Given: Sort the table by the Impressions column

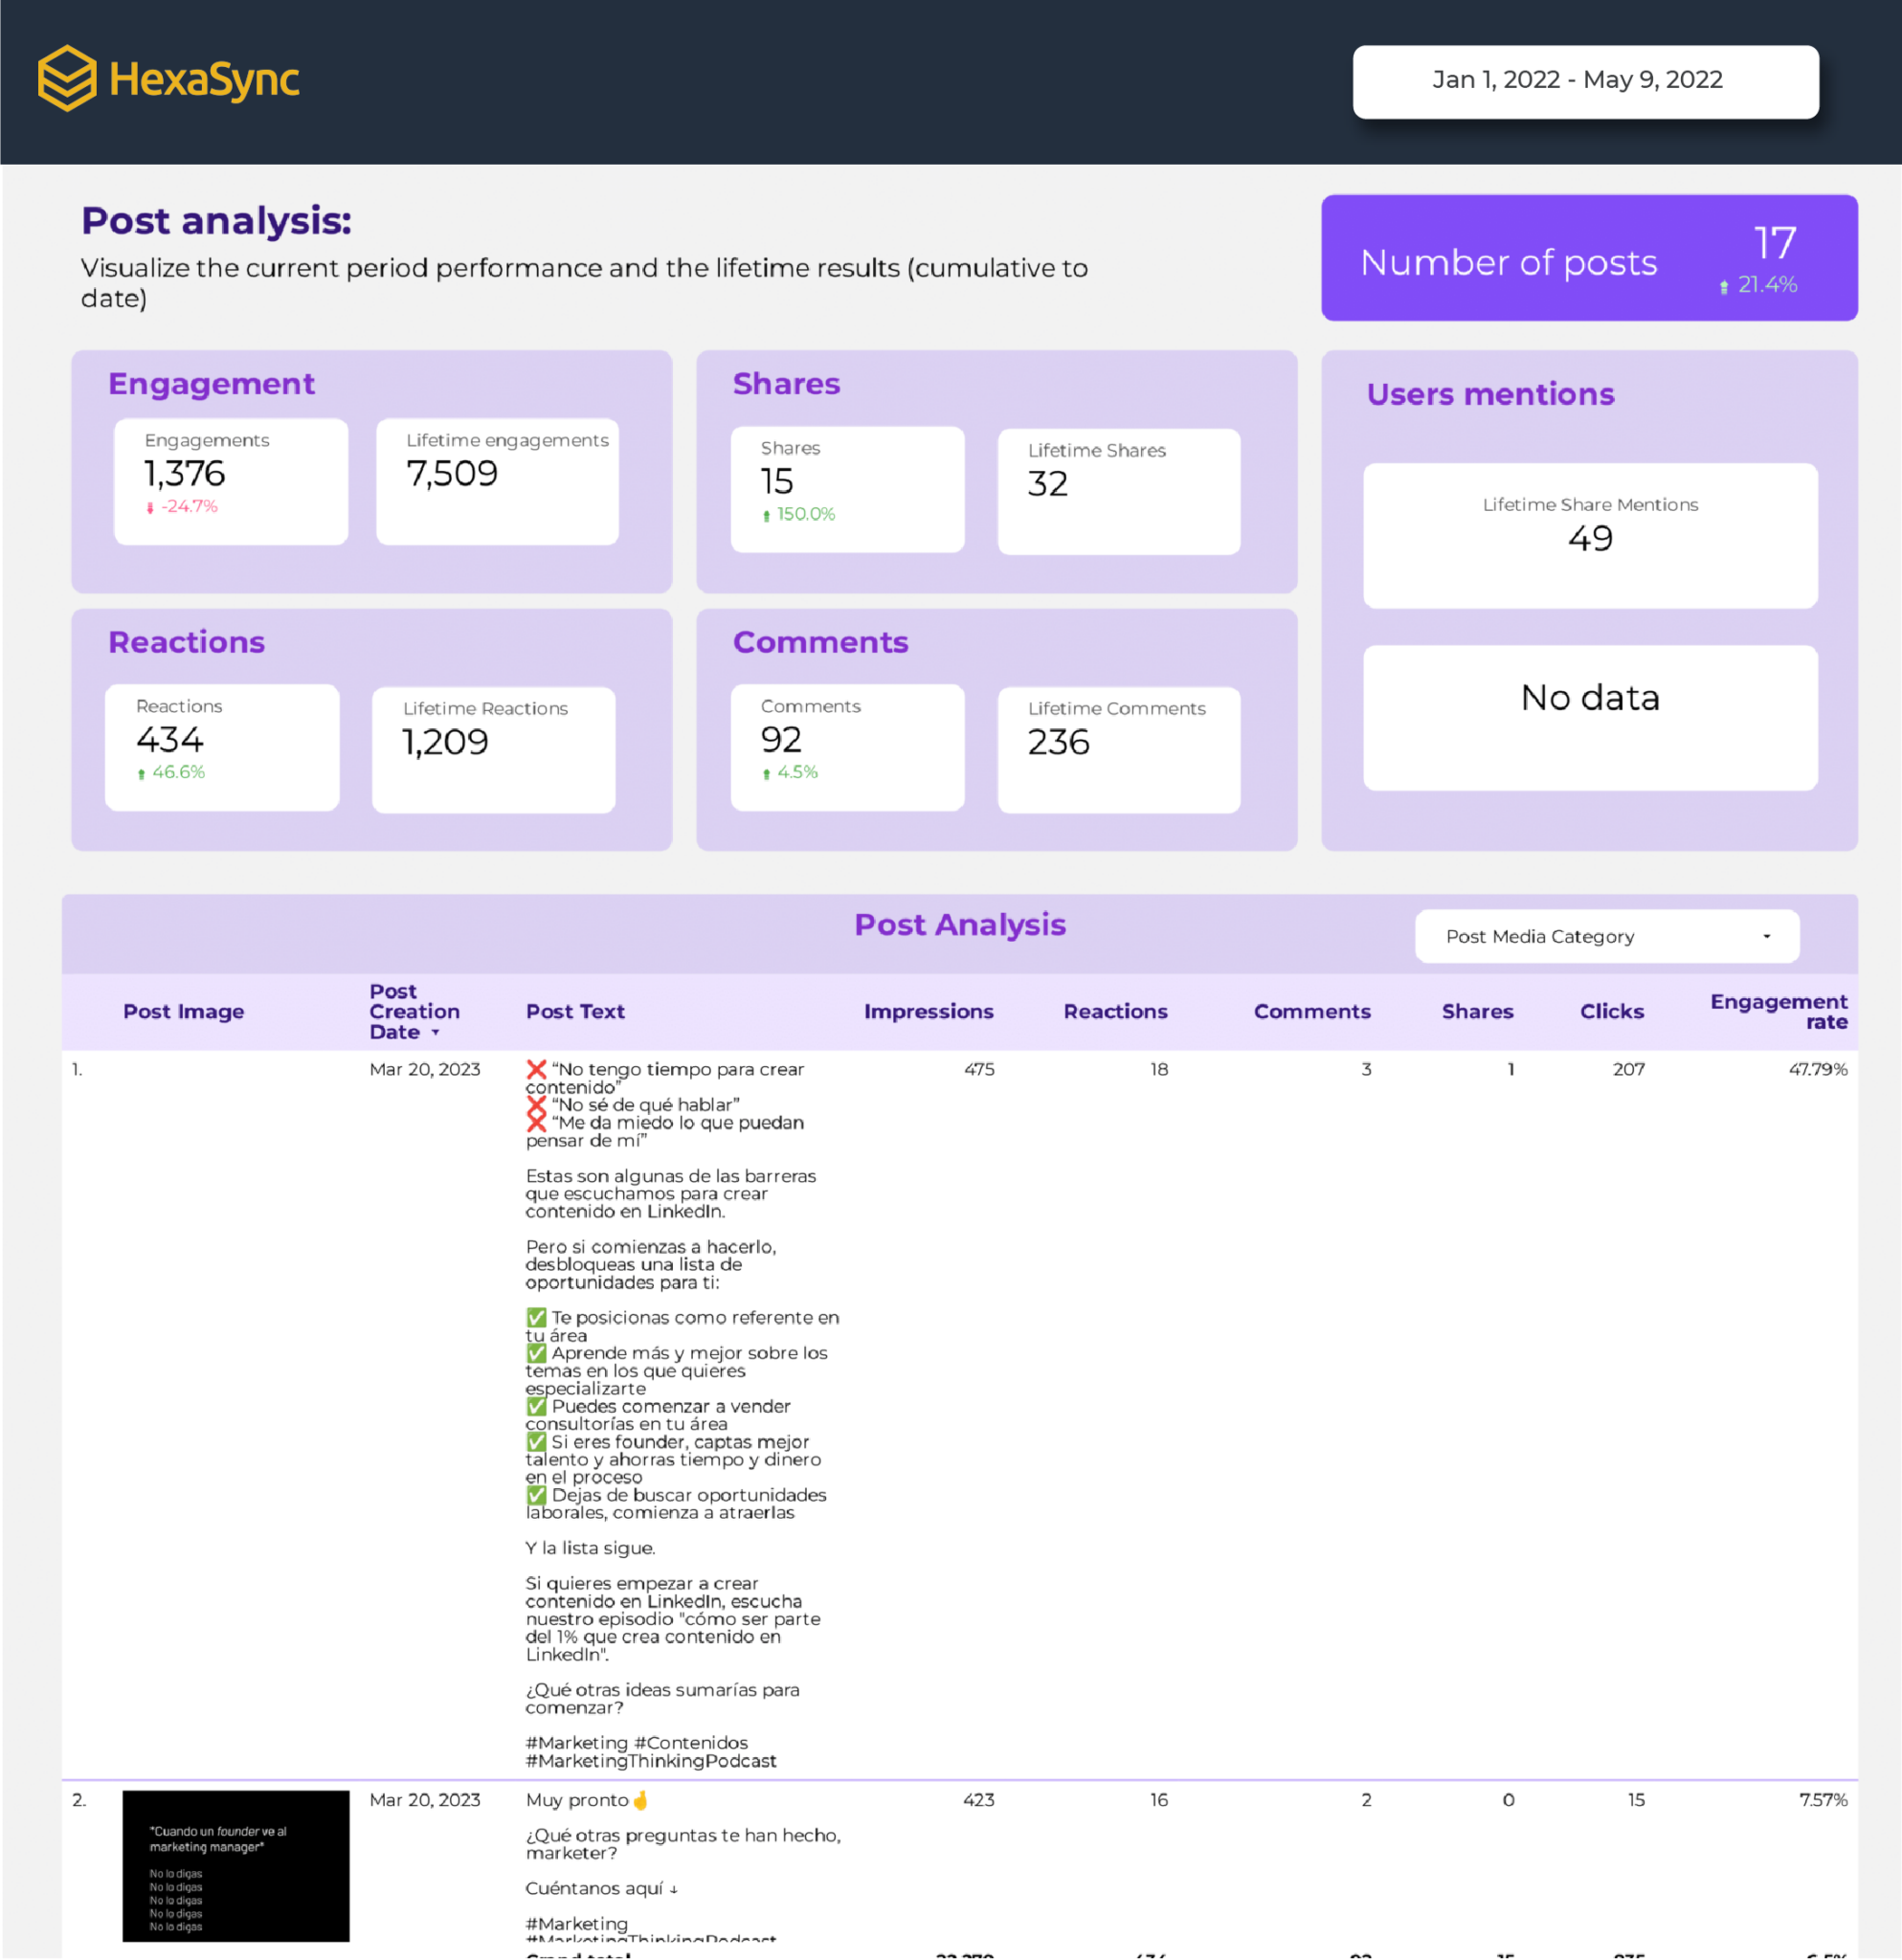Looking at the screenshot, I should [928, 1011].
